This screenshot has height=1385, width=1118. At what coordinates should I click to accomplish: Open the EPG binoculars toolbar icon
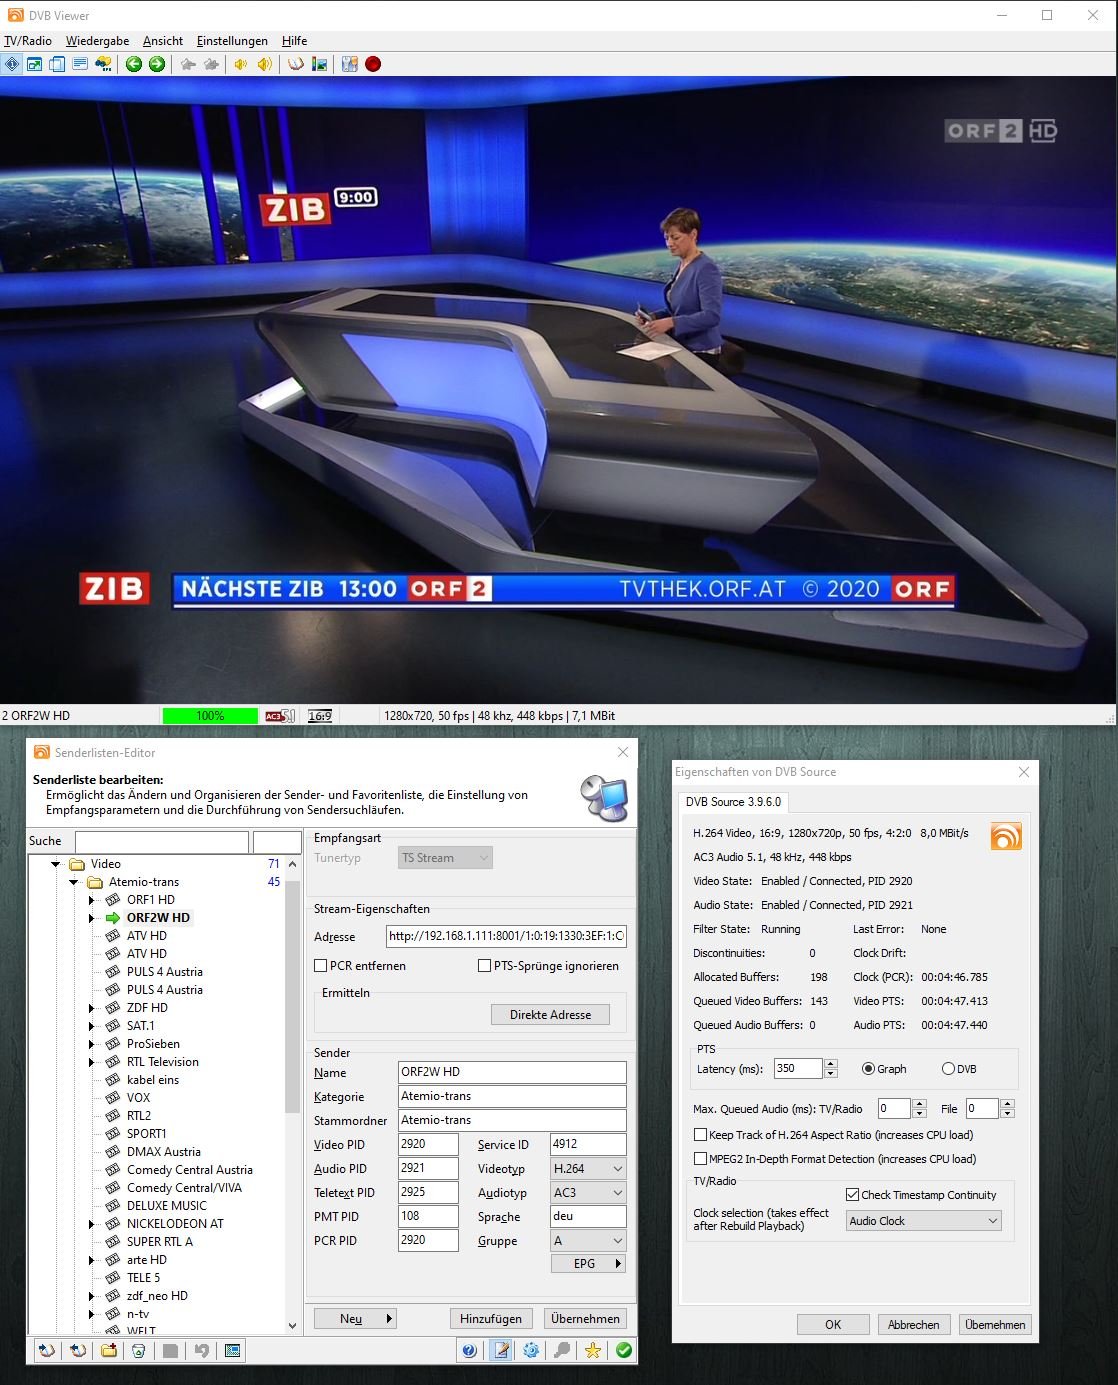(103, 64)
